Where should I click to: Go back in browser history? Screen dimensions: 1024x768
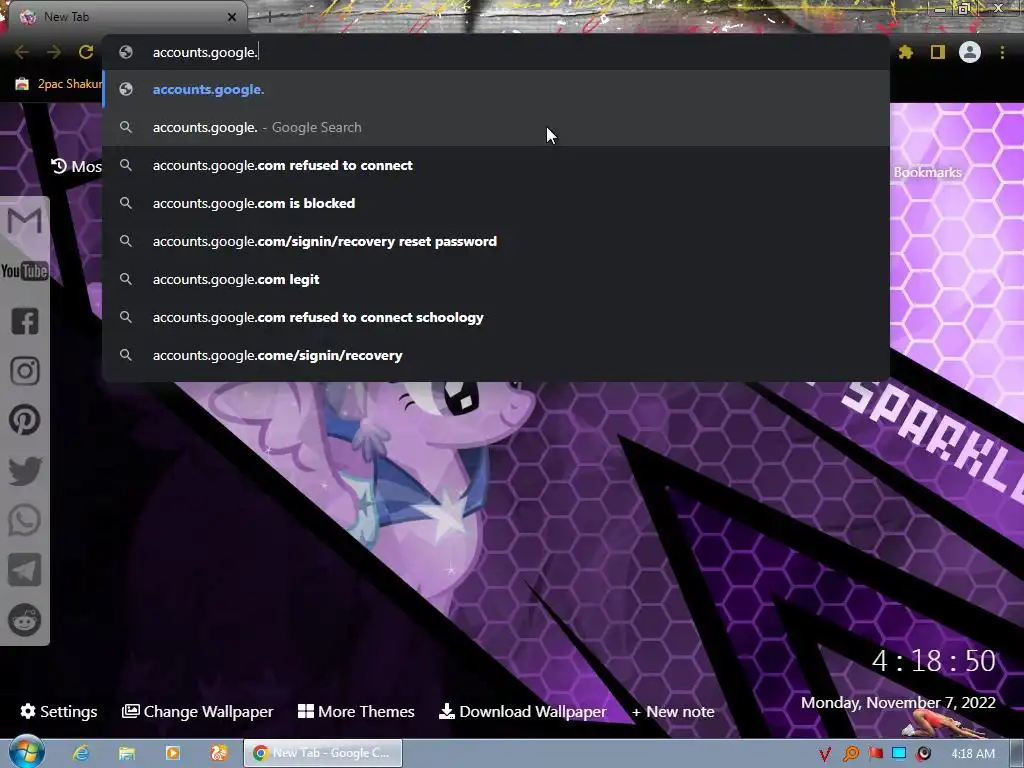(22, 52)
